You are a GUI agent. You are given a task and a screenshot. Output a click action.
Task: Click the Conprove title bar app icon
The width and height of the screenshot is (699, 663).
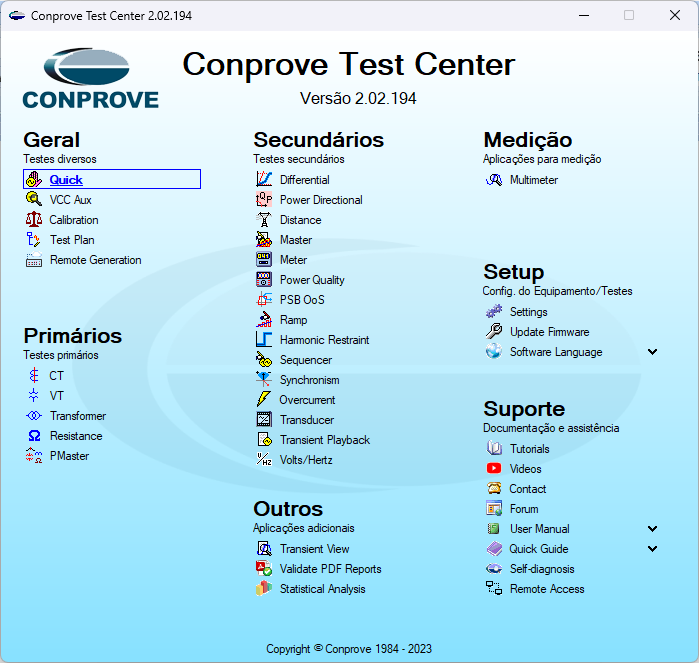click(17, 16)
